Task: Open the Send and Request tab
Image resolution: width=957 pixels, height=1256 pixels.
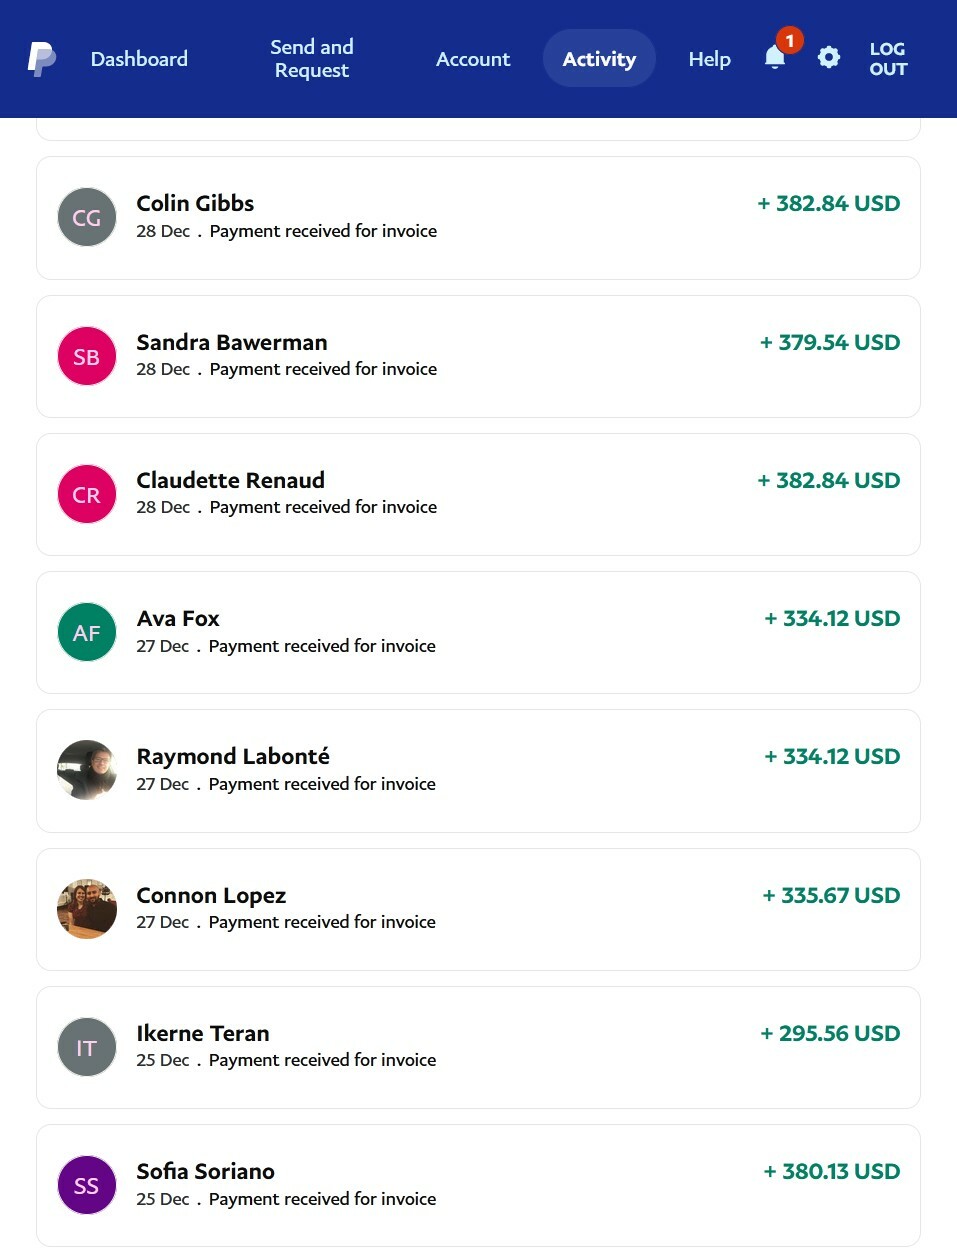Action: [x=312, y=59]
